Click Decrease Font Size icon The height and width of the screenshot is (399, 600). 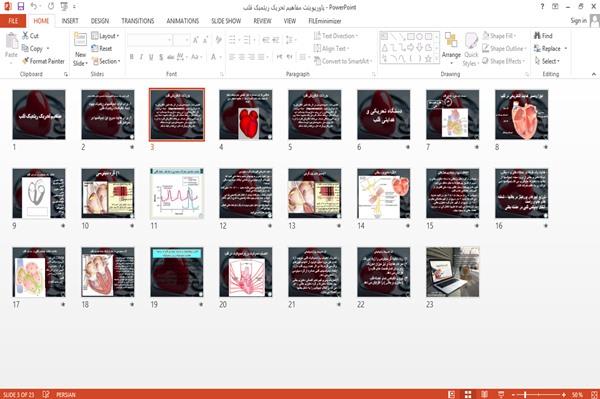(206, 40)
